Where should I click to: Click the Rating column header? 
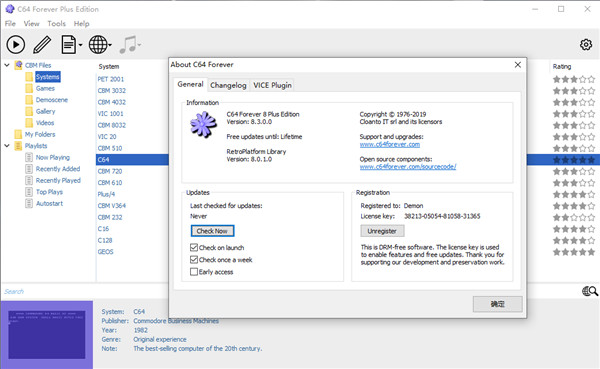tap(562, 67)
